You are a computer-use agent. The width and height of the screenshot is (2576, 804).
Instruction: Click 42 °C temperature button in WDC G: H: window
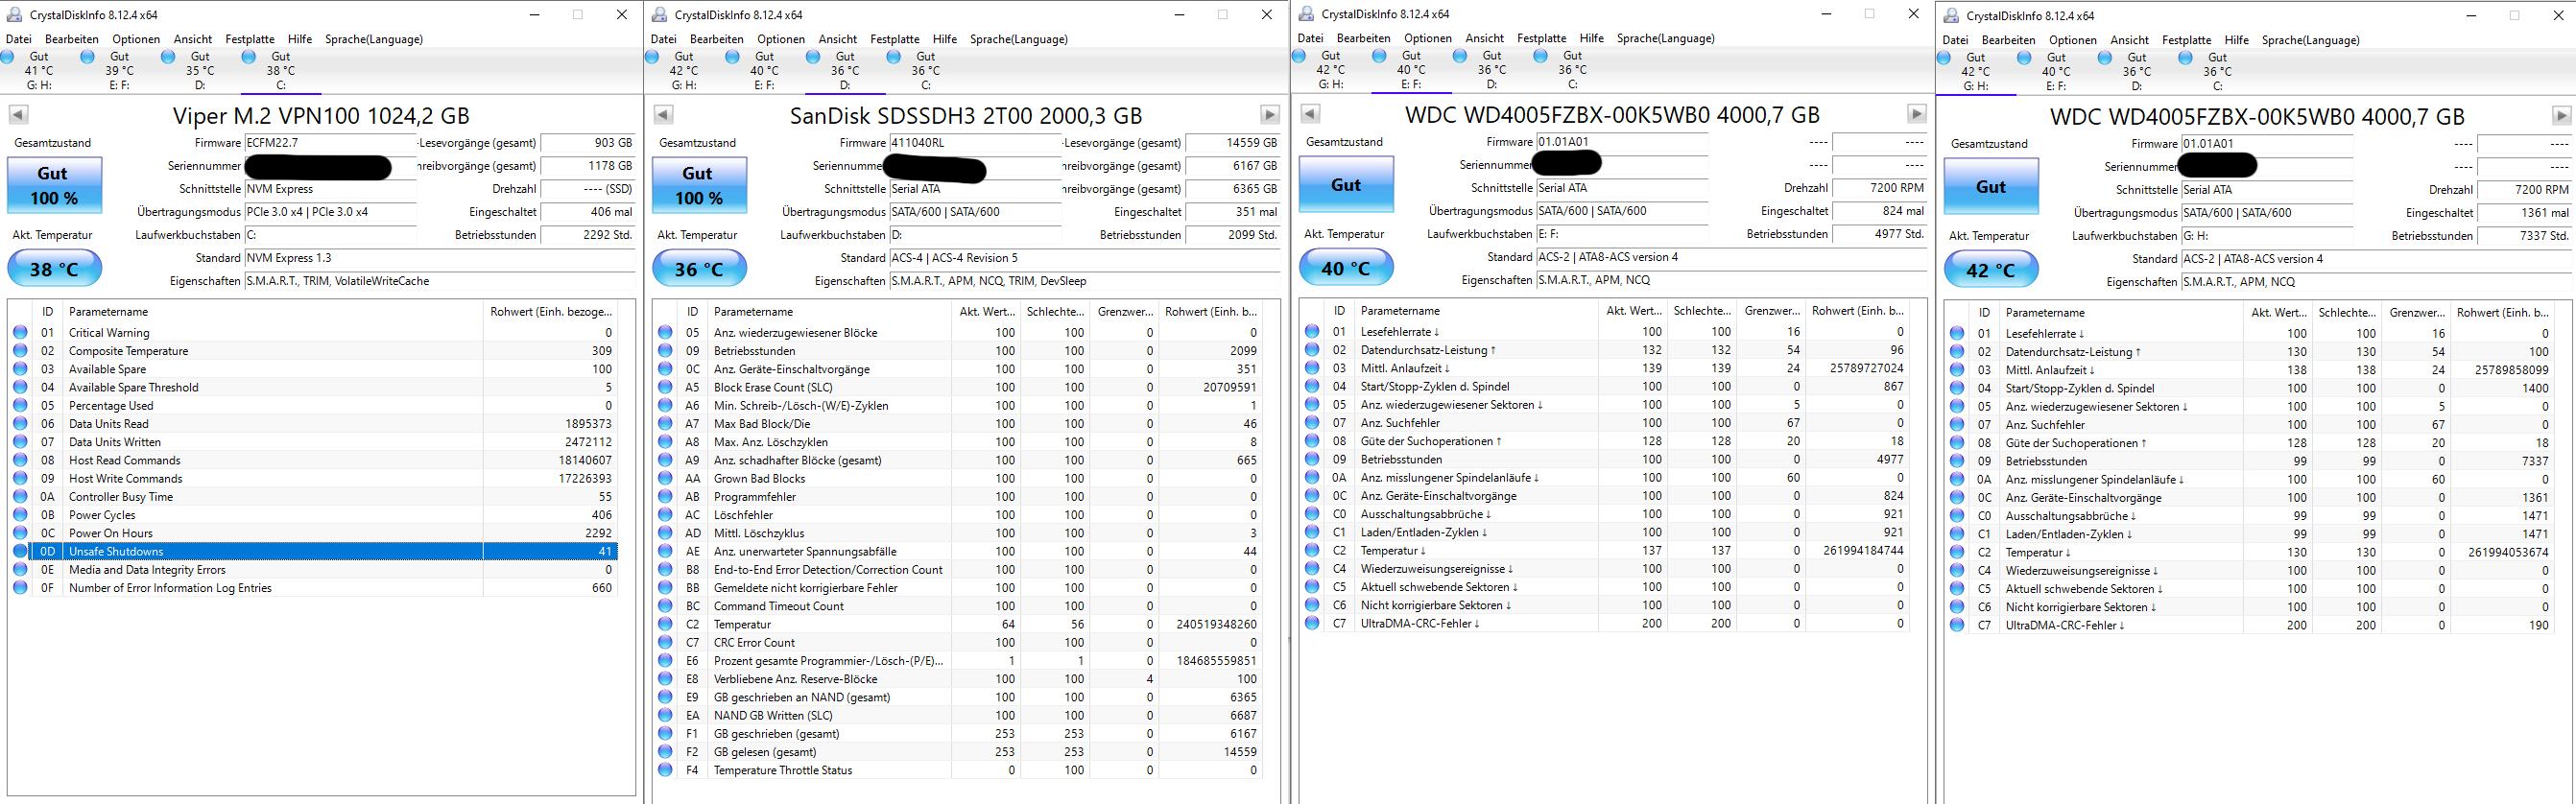tap(1991, 270)
